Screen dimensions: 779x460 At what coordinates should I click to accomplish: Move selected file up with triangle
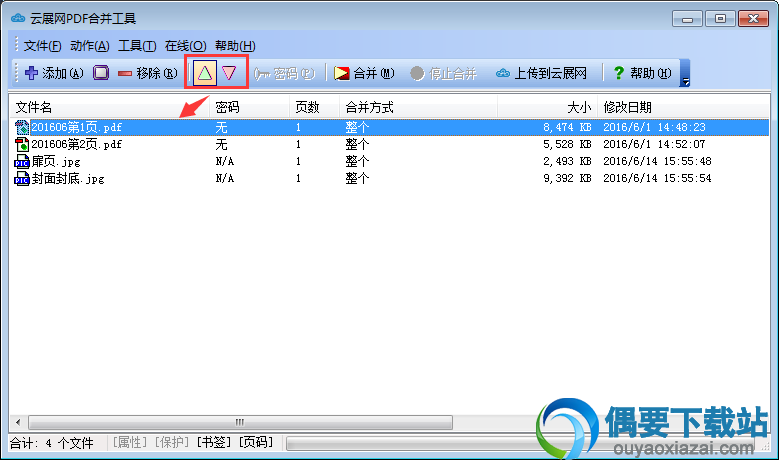205,73
